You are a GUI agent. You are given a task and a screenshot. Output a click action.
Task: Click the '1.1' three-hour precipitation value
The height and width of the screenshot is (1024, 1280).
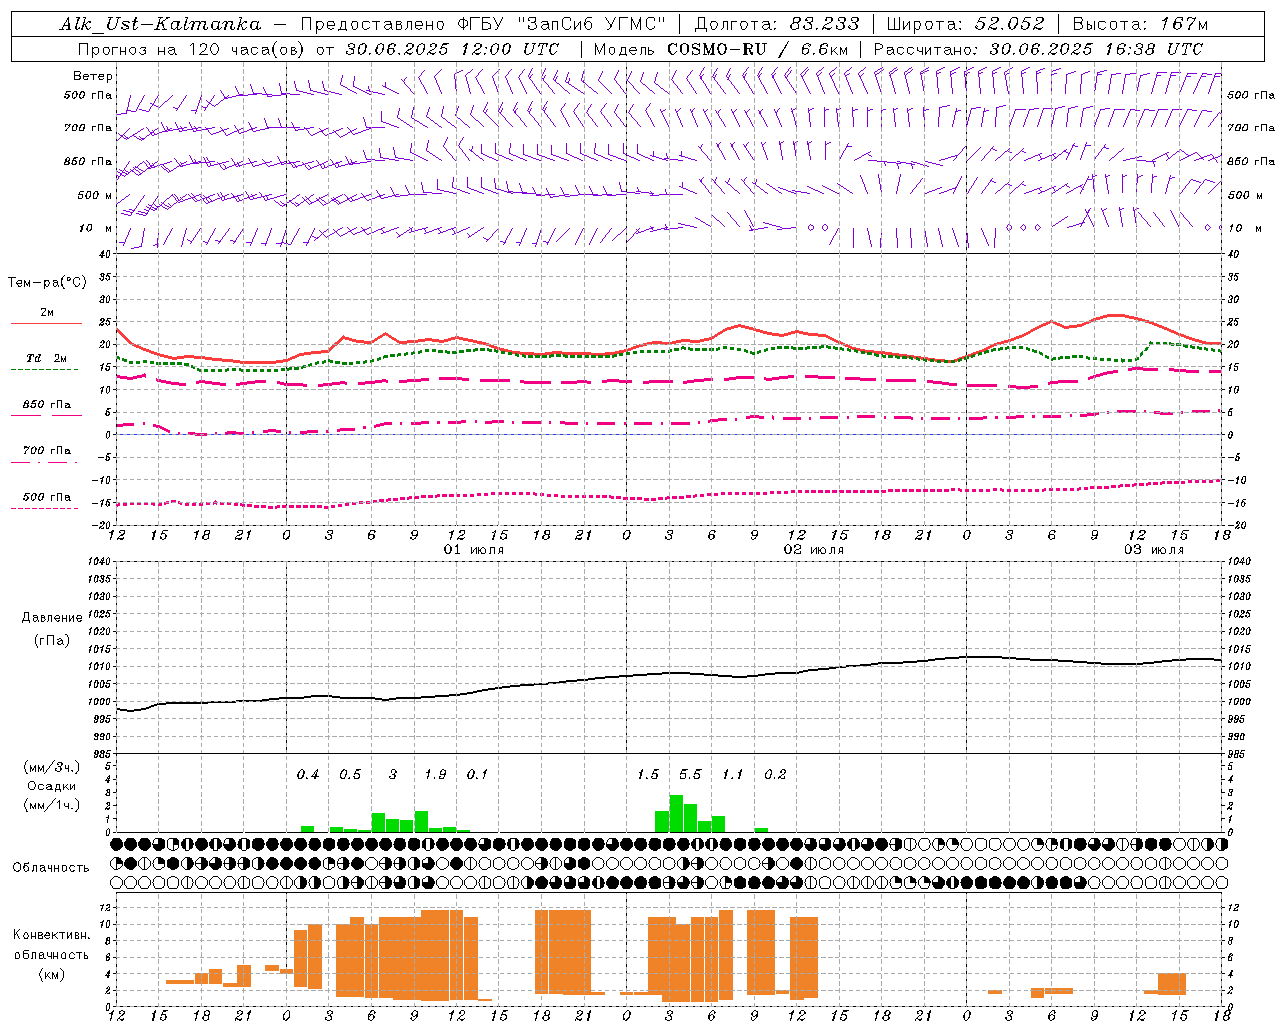(x=733, y=775)
